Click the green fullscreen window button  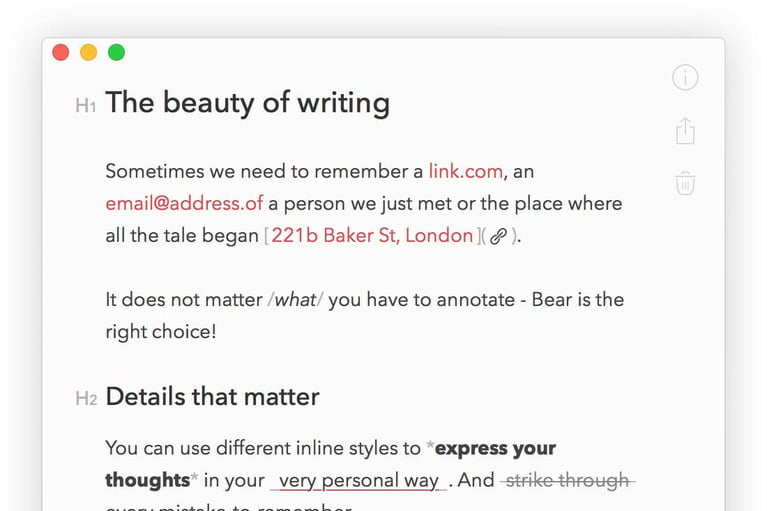(x=116, y=52)
